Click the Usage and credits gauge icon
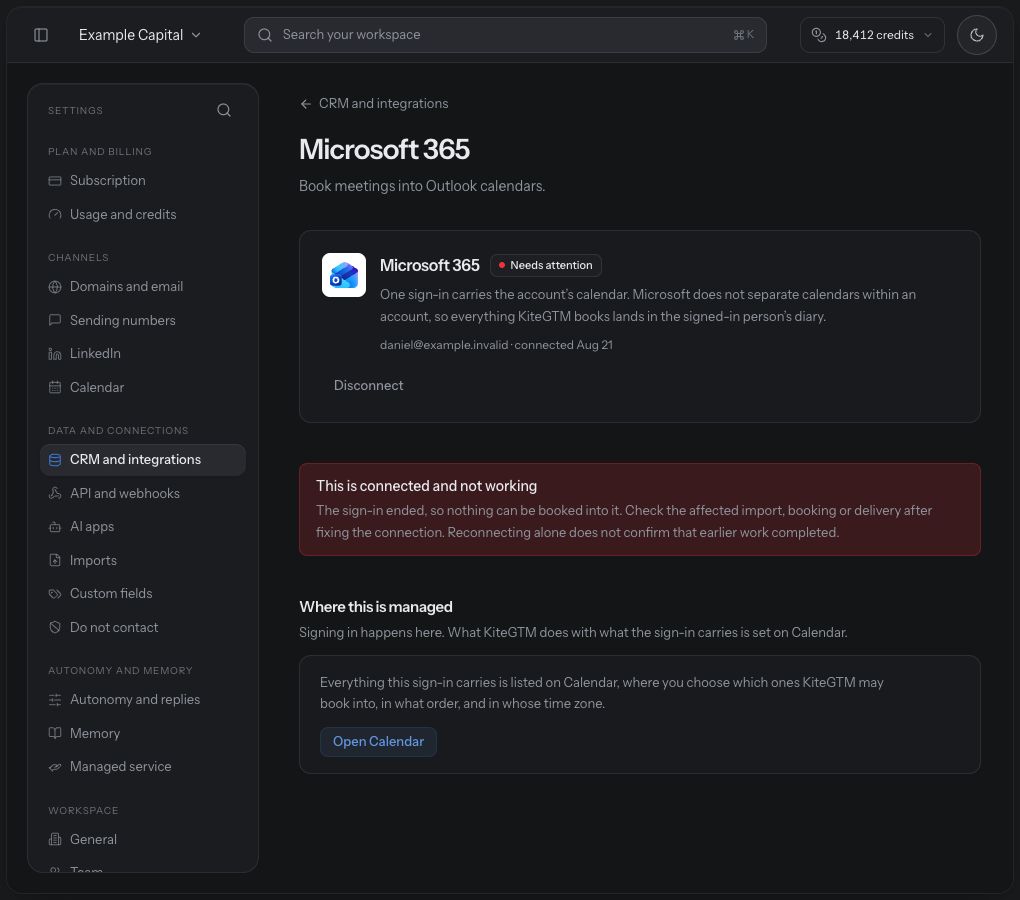This screenshot has height=900, width=1020. 55,215
